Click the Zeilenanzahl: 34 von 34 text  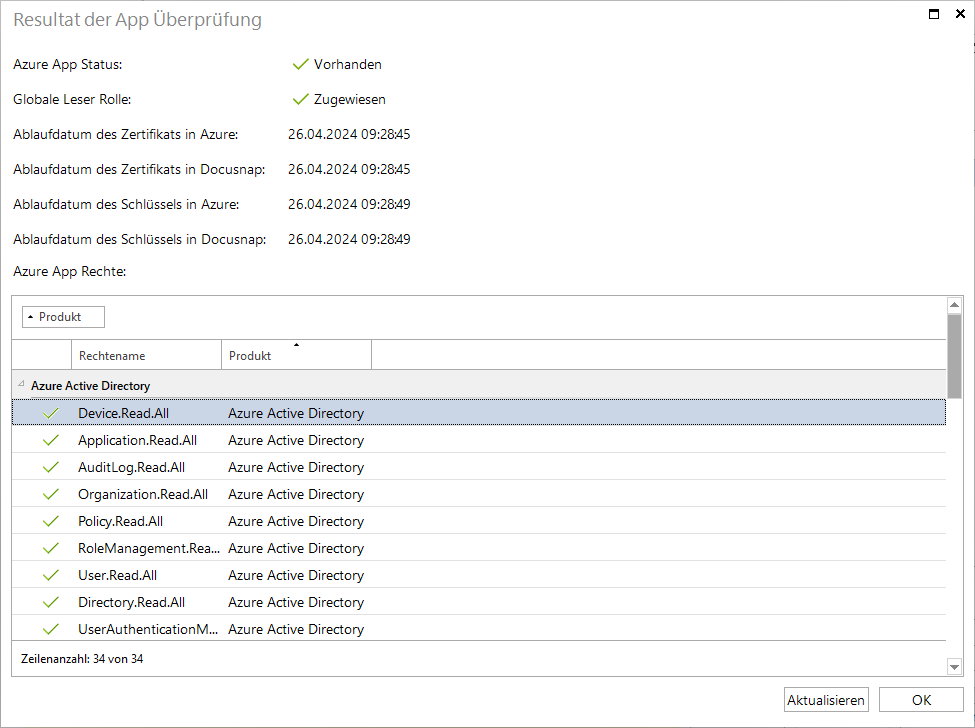click(x=82, y=658)
